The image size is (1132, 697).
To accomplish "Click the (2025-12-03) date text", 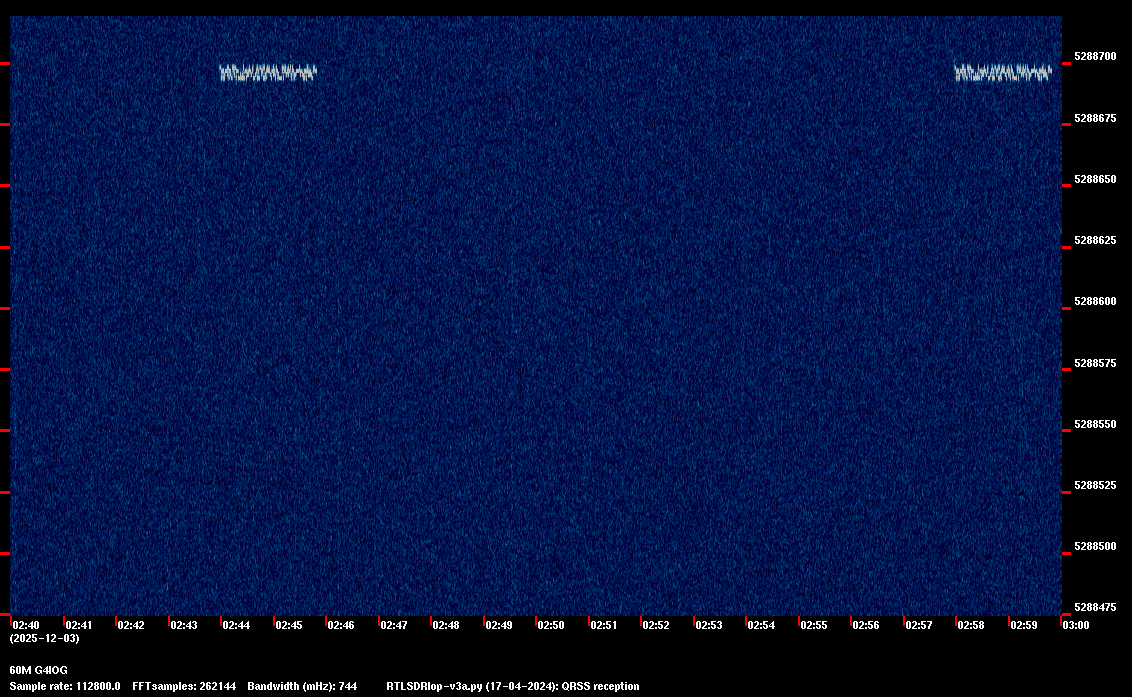I will pyautogui.click(x=45, y=638).
